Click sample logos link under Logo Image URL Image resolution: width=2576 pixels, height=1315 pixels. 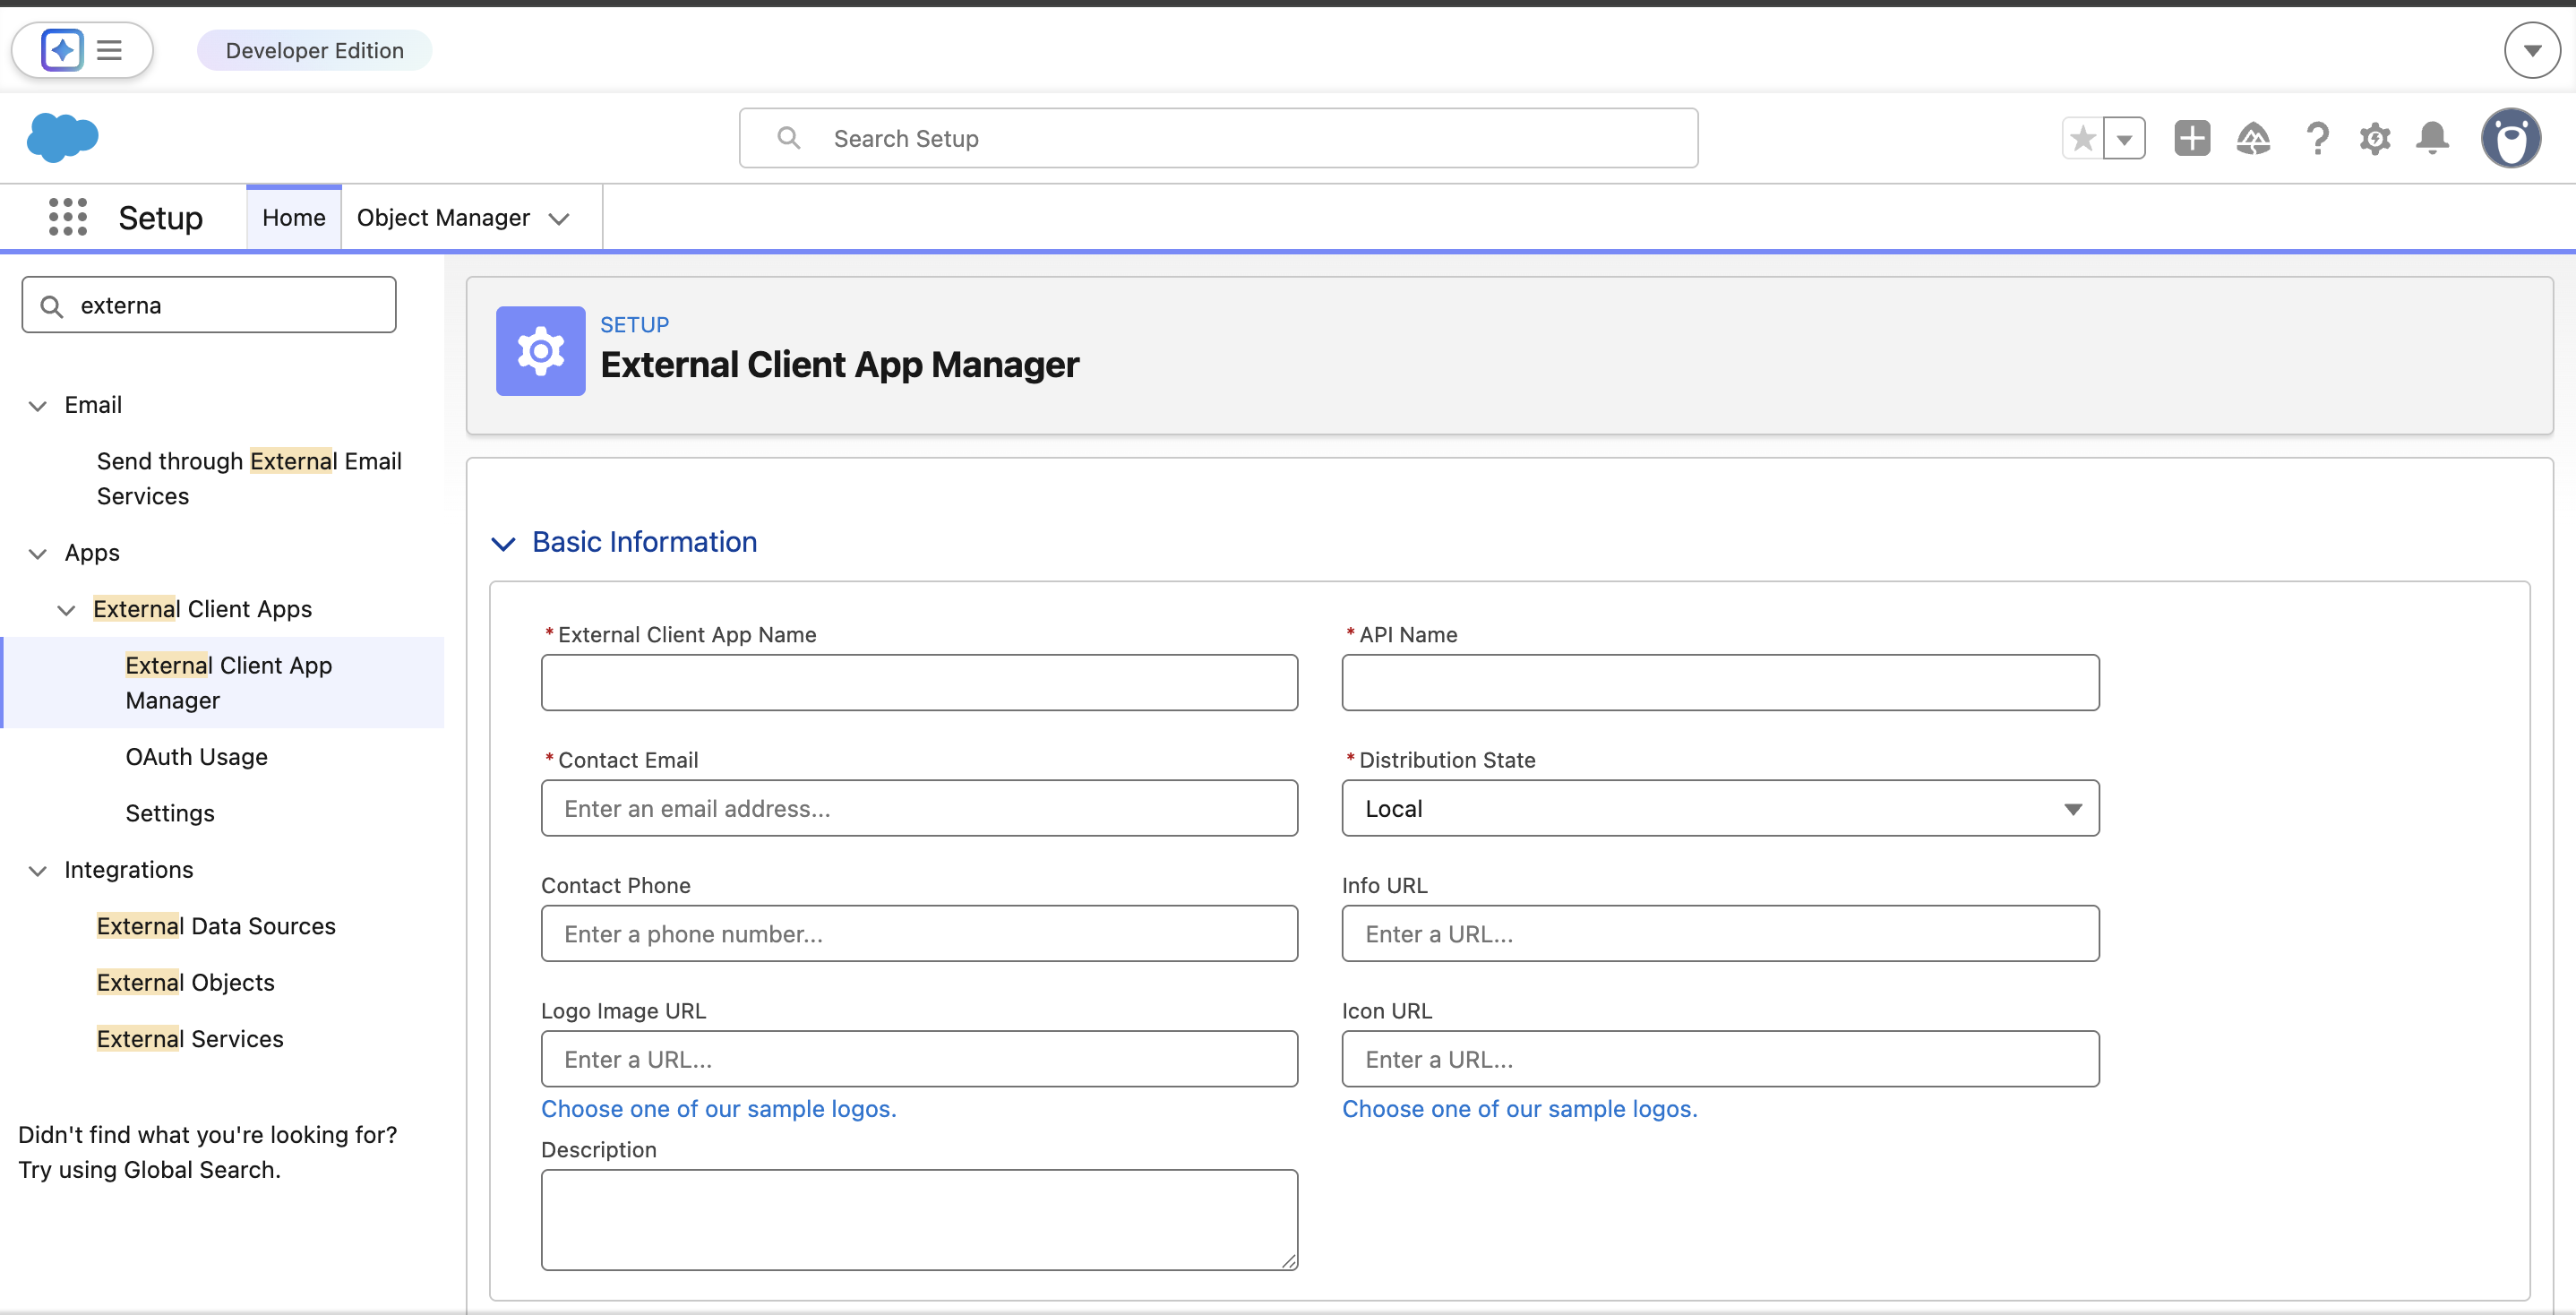click(718, 1108)
